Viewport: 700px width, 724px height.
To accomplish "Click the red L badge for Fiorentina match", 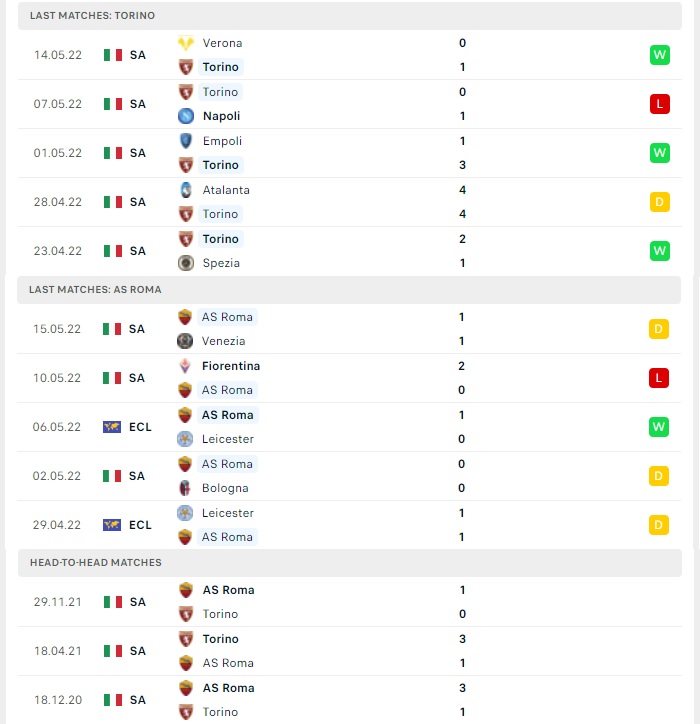I will click(658, 378).
